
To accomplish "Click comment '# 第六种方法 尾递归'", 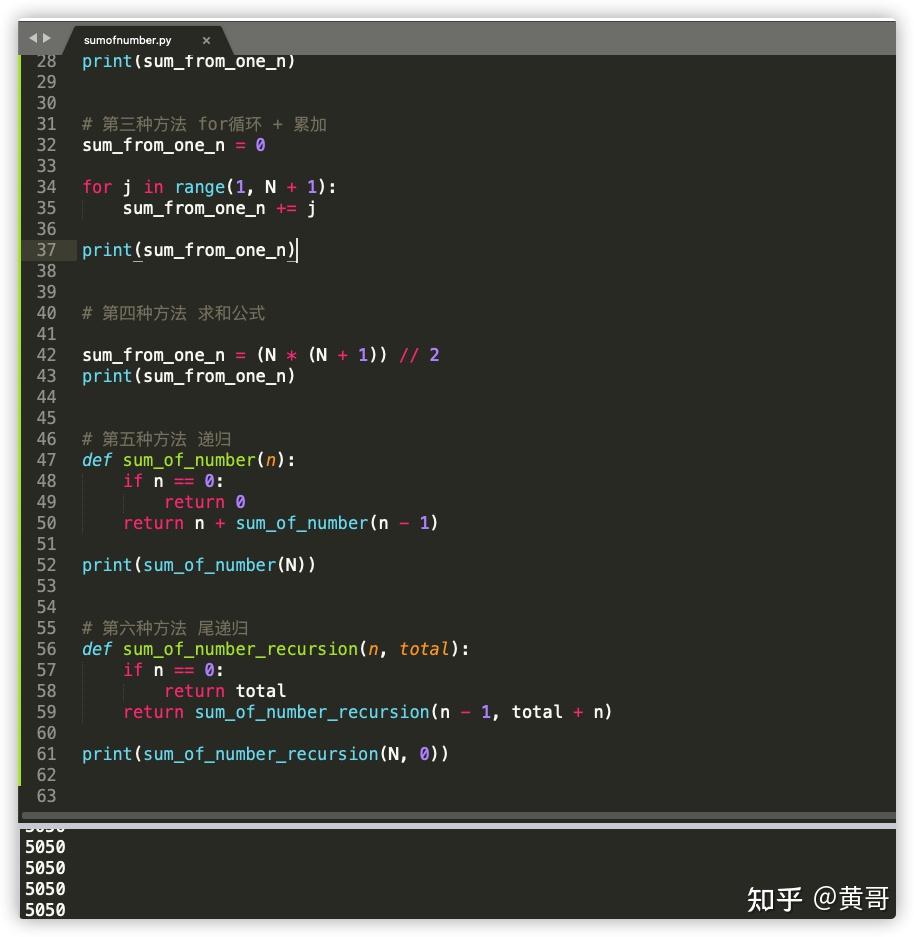I will (x=165, y=628).
